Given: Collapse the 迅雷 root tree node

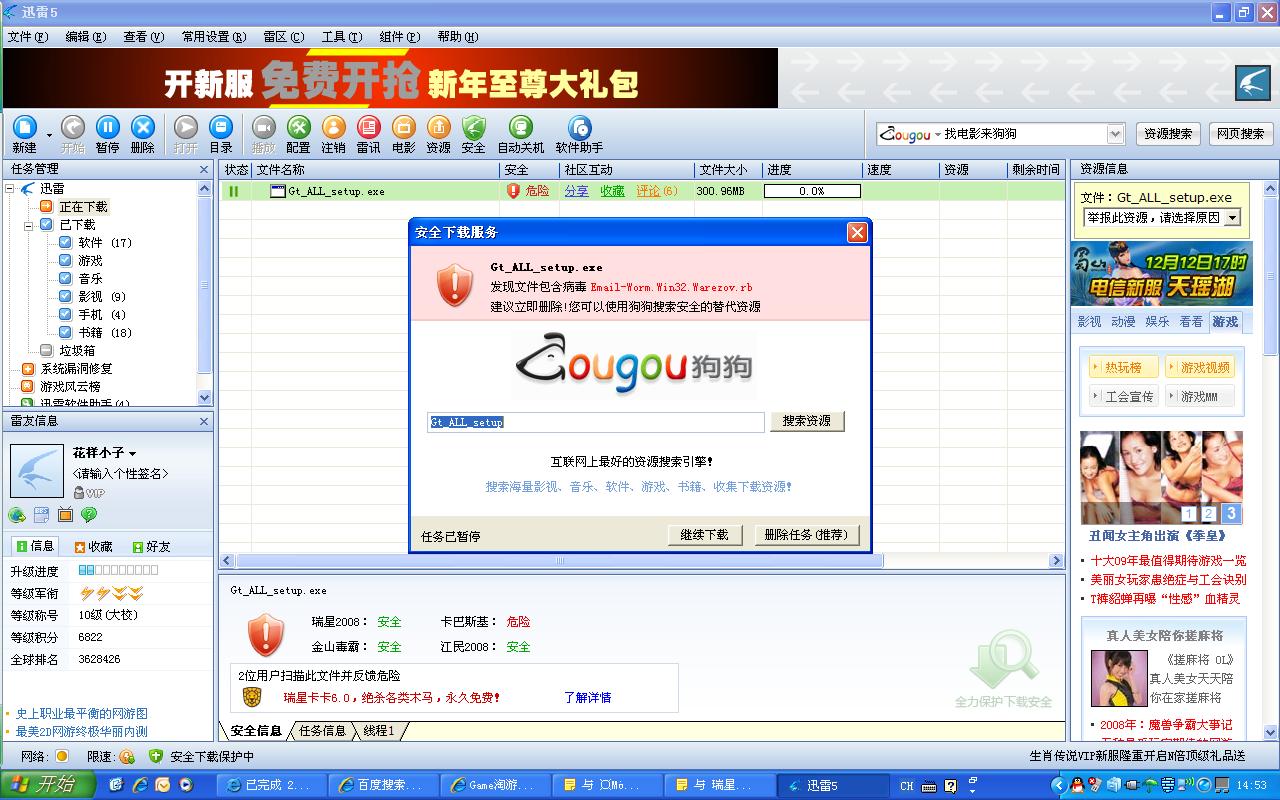Looking at the screenshot, I should (10, 188).
